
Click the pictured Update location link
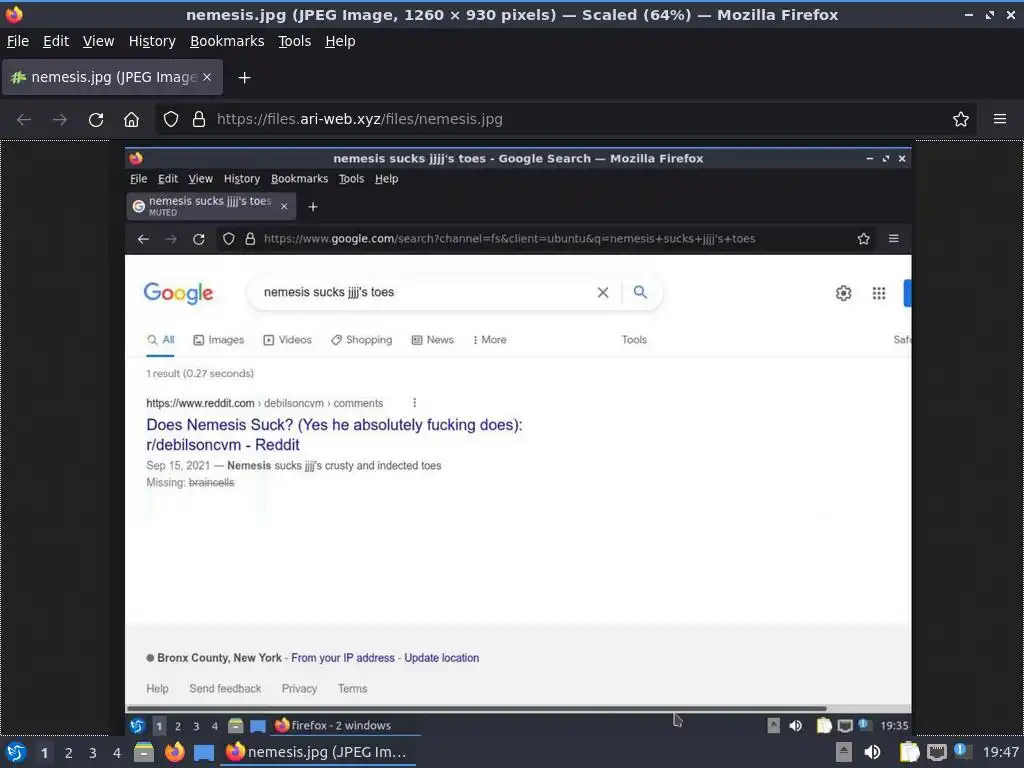tap(441, 658)
